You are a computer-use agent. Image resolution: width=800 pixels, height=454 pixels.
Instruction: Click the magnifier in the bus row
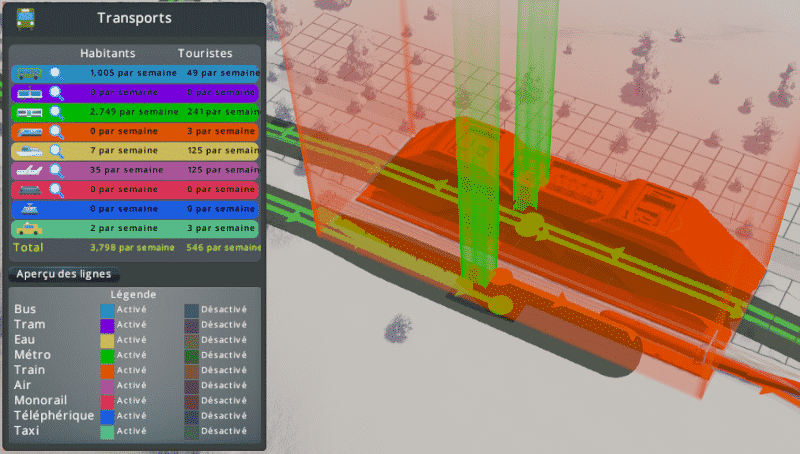click(56, 73)
